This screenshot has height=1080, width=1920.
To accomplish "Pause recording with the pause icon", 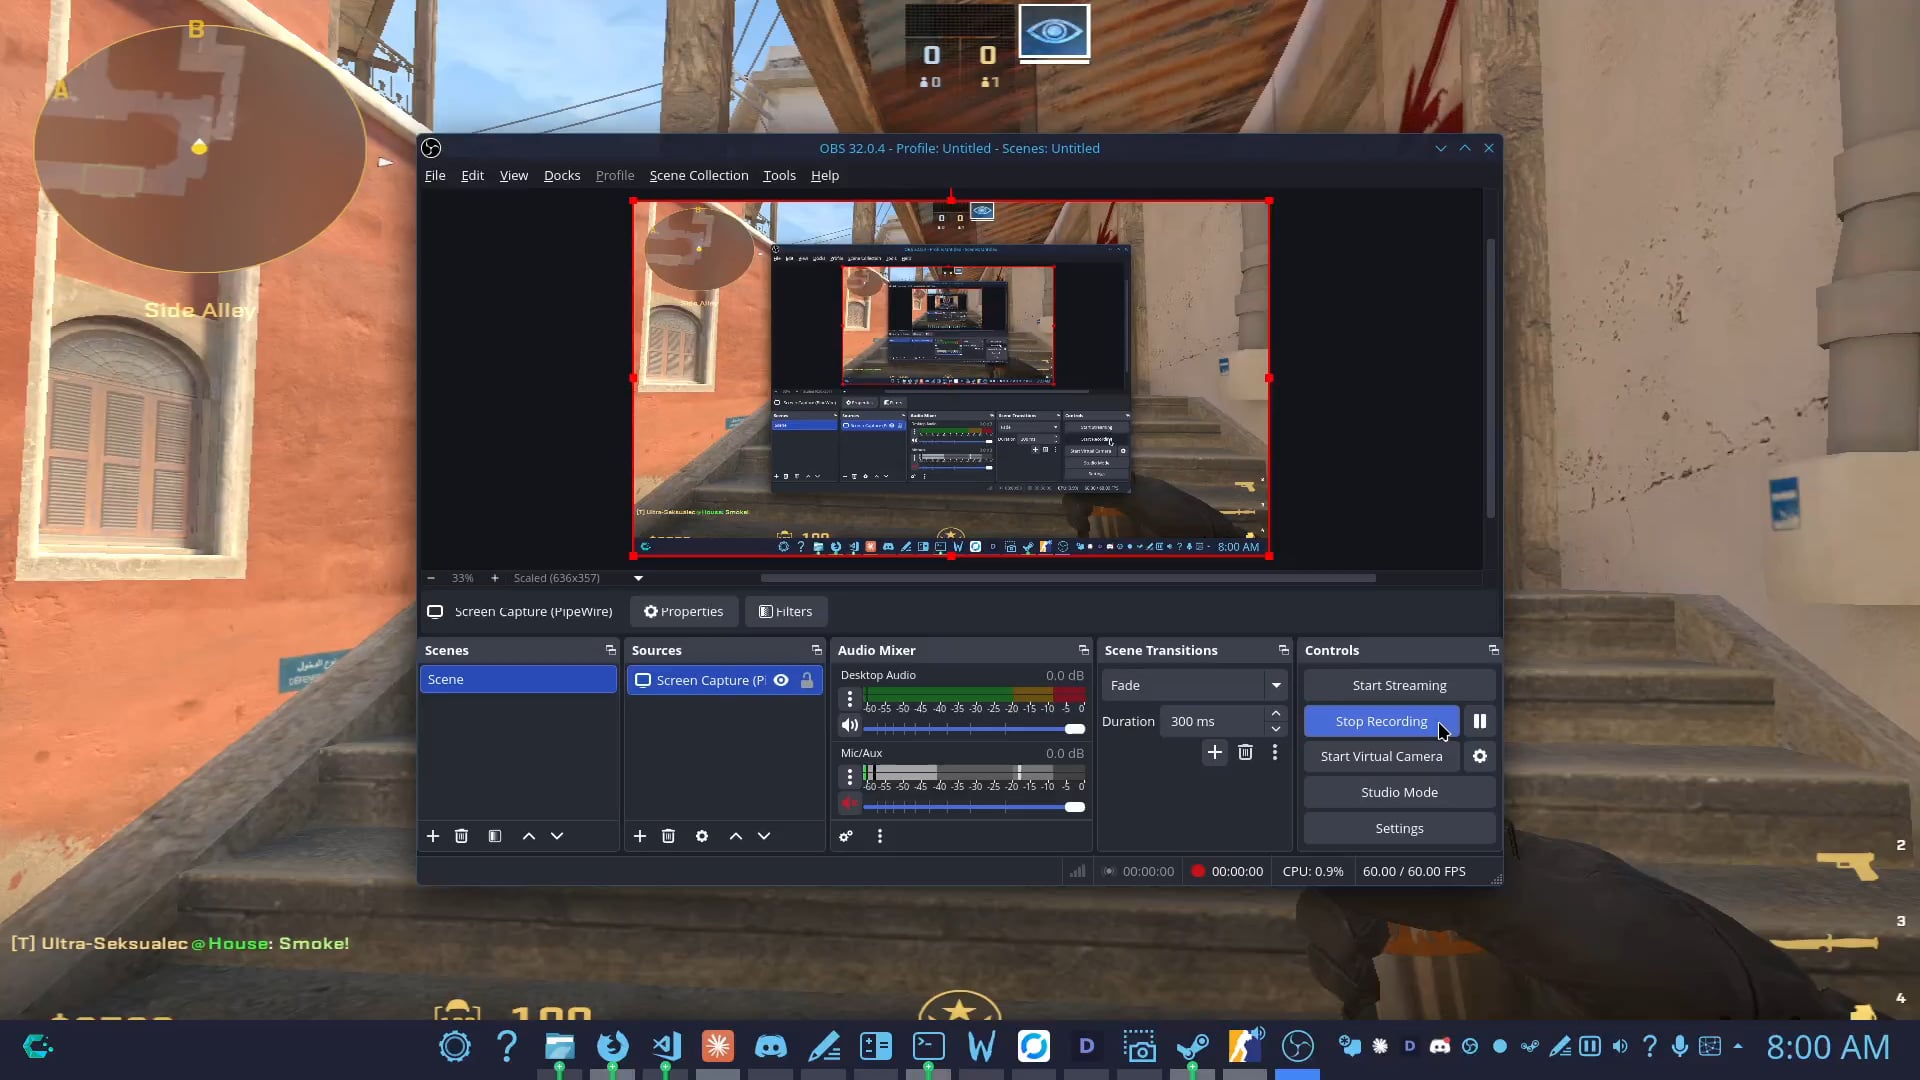I will pos(1479,721).
